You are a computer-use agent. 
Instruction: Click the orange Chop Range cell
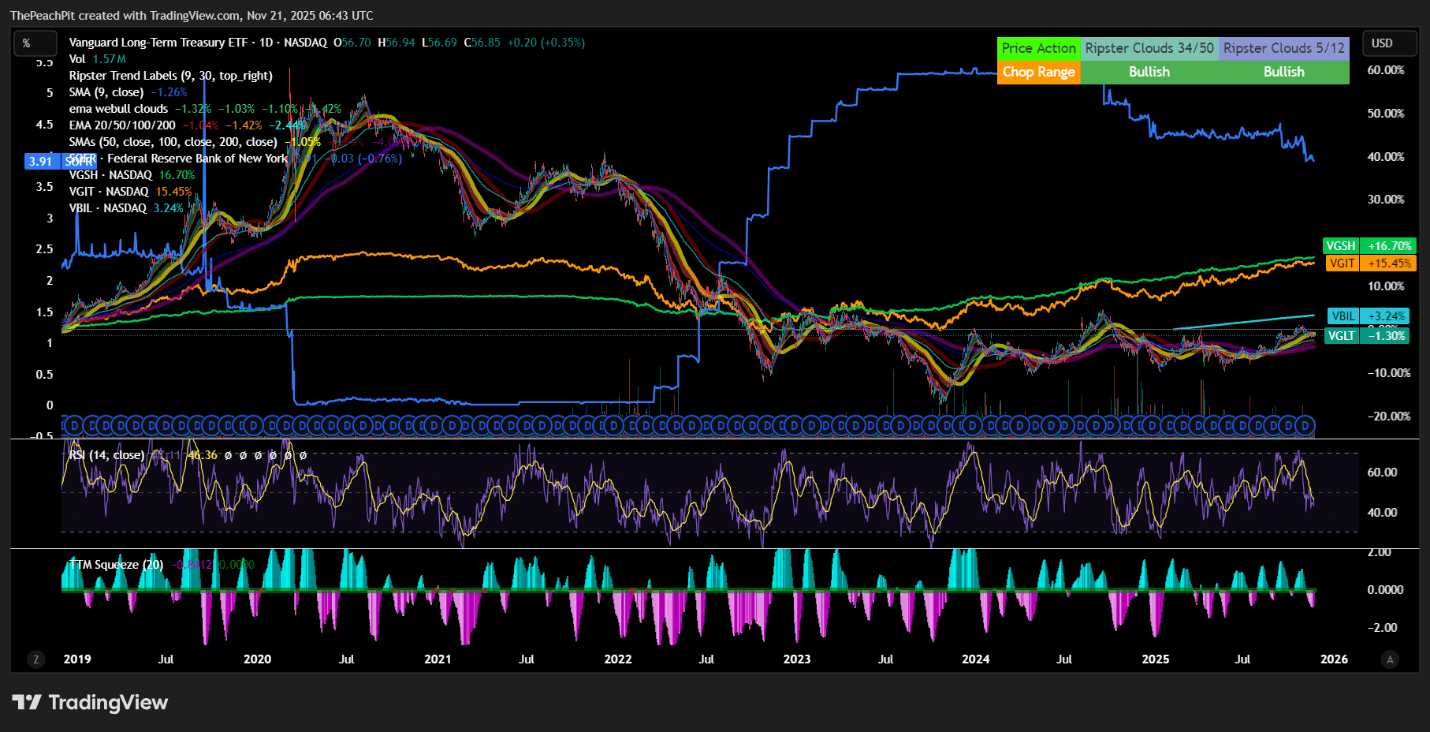click(1039, 72)
